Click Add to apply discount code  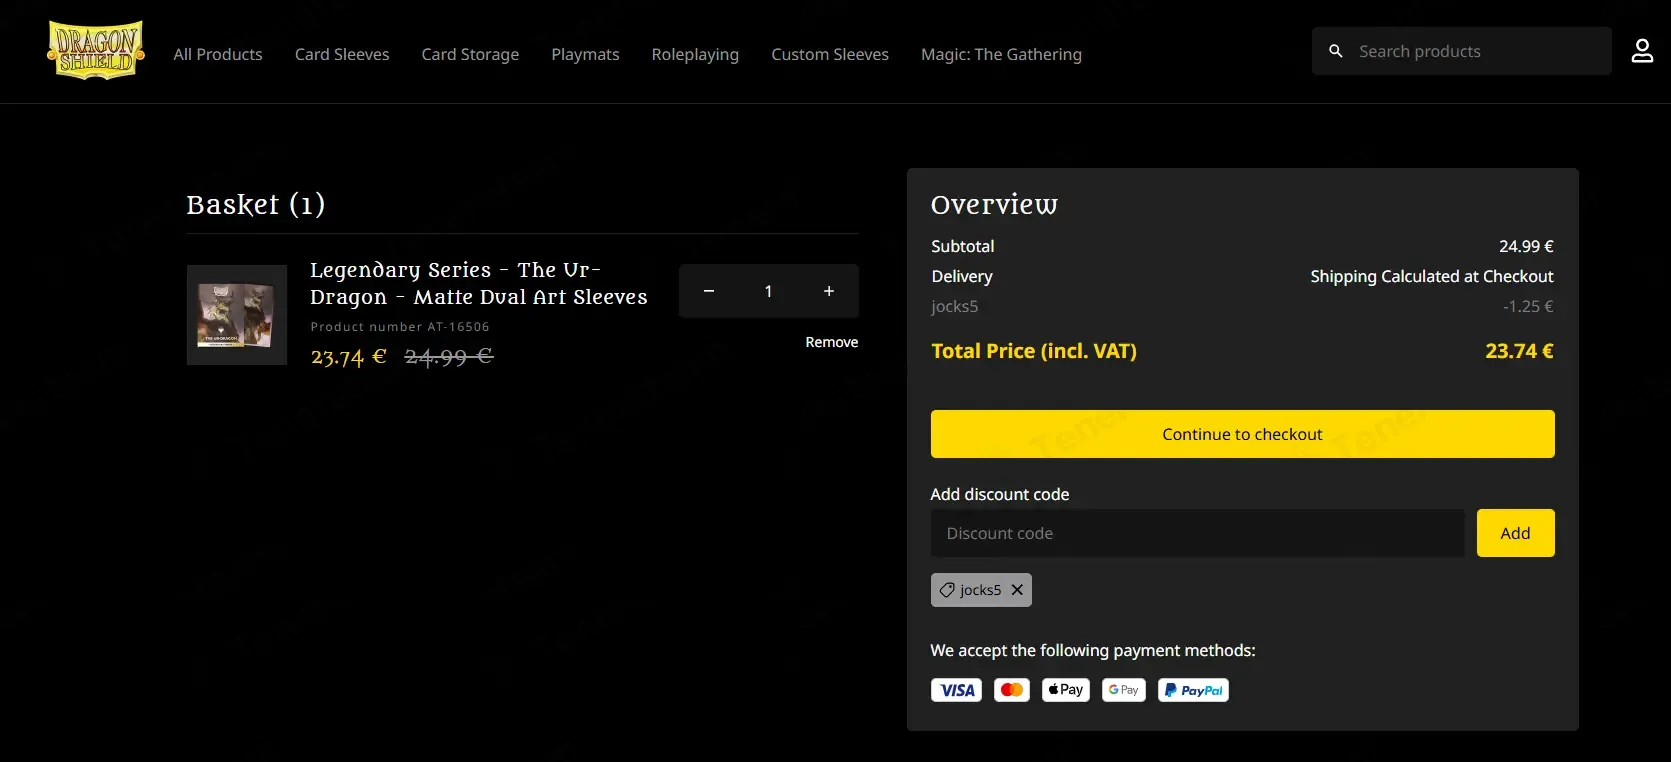1514,533
